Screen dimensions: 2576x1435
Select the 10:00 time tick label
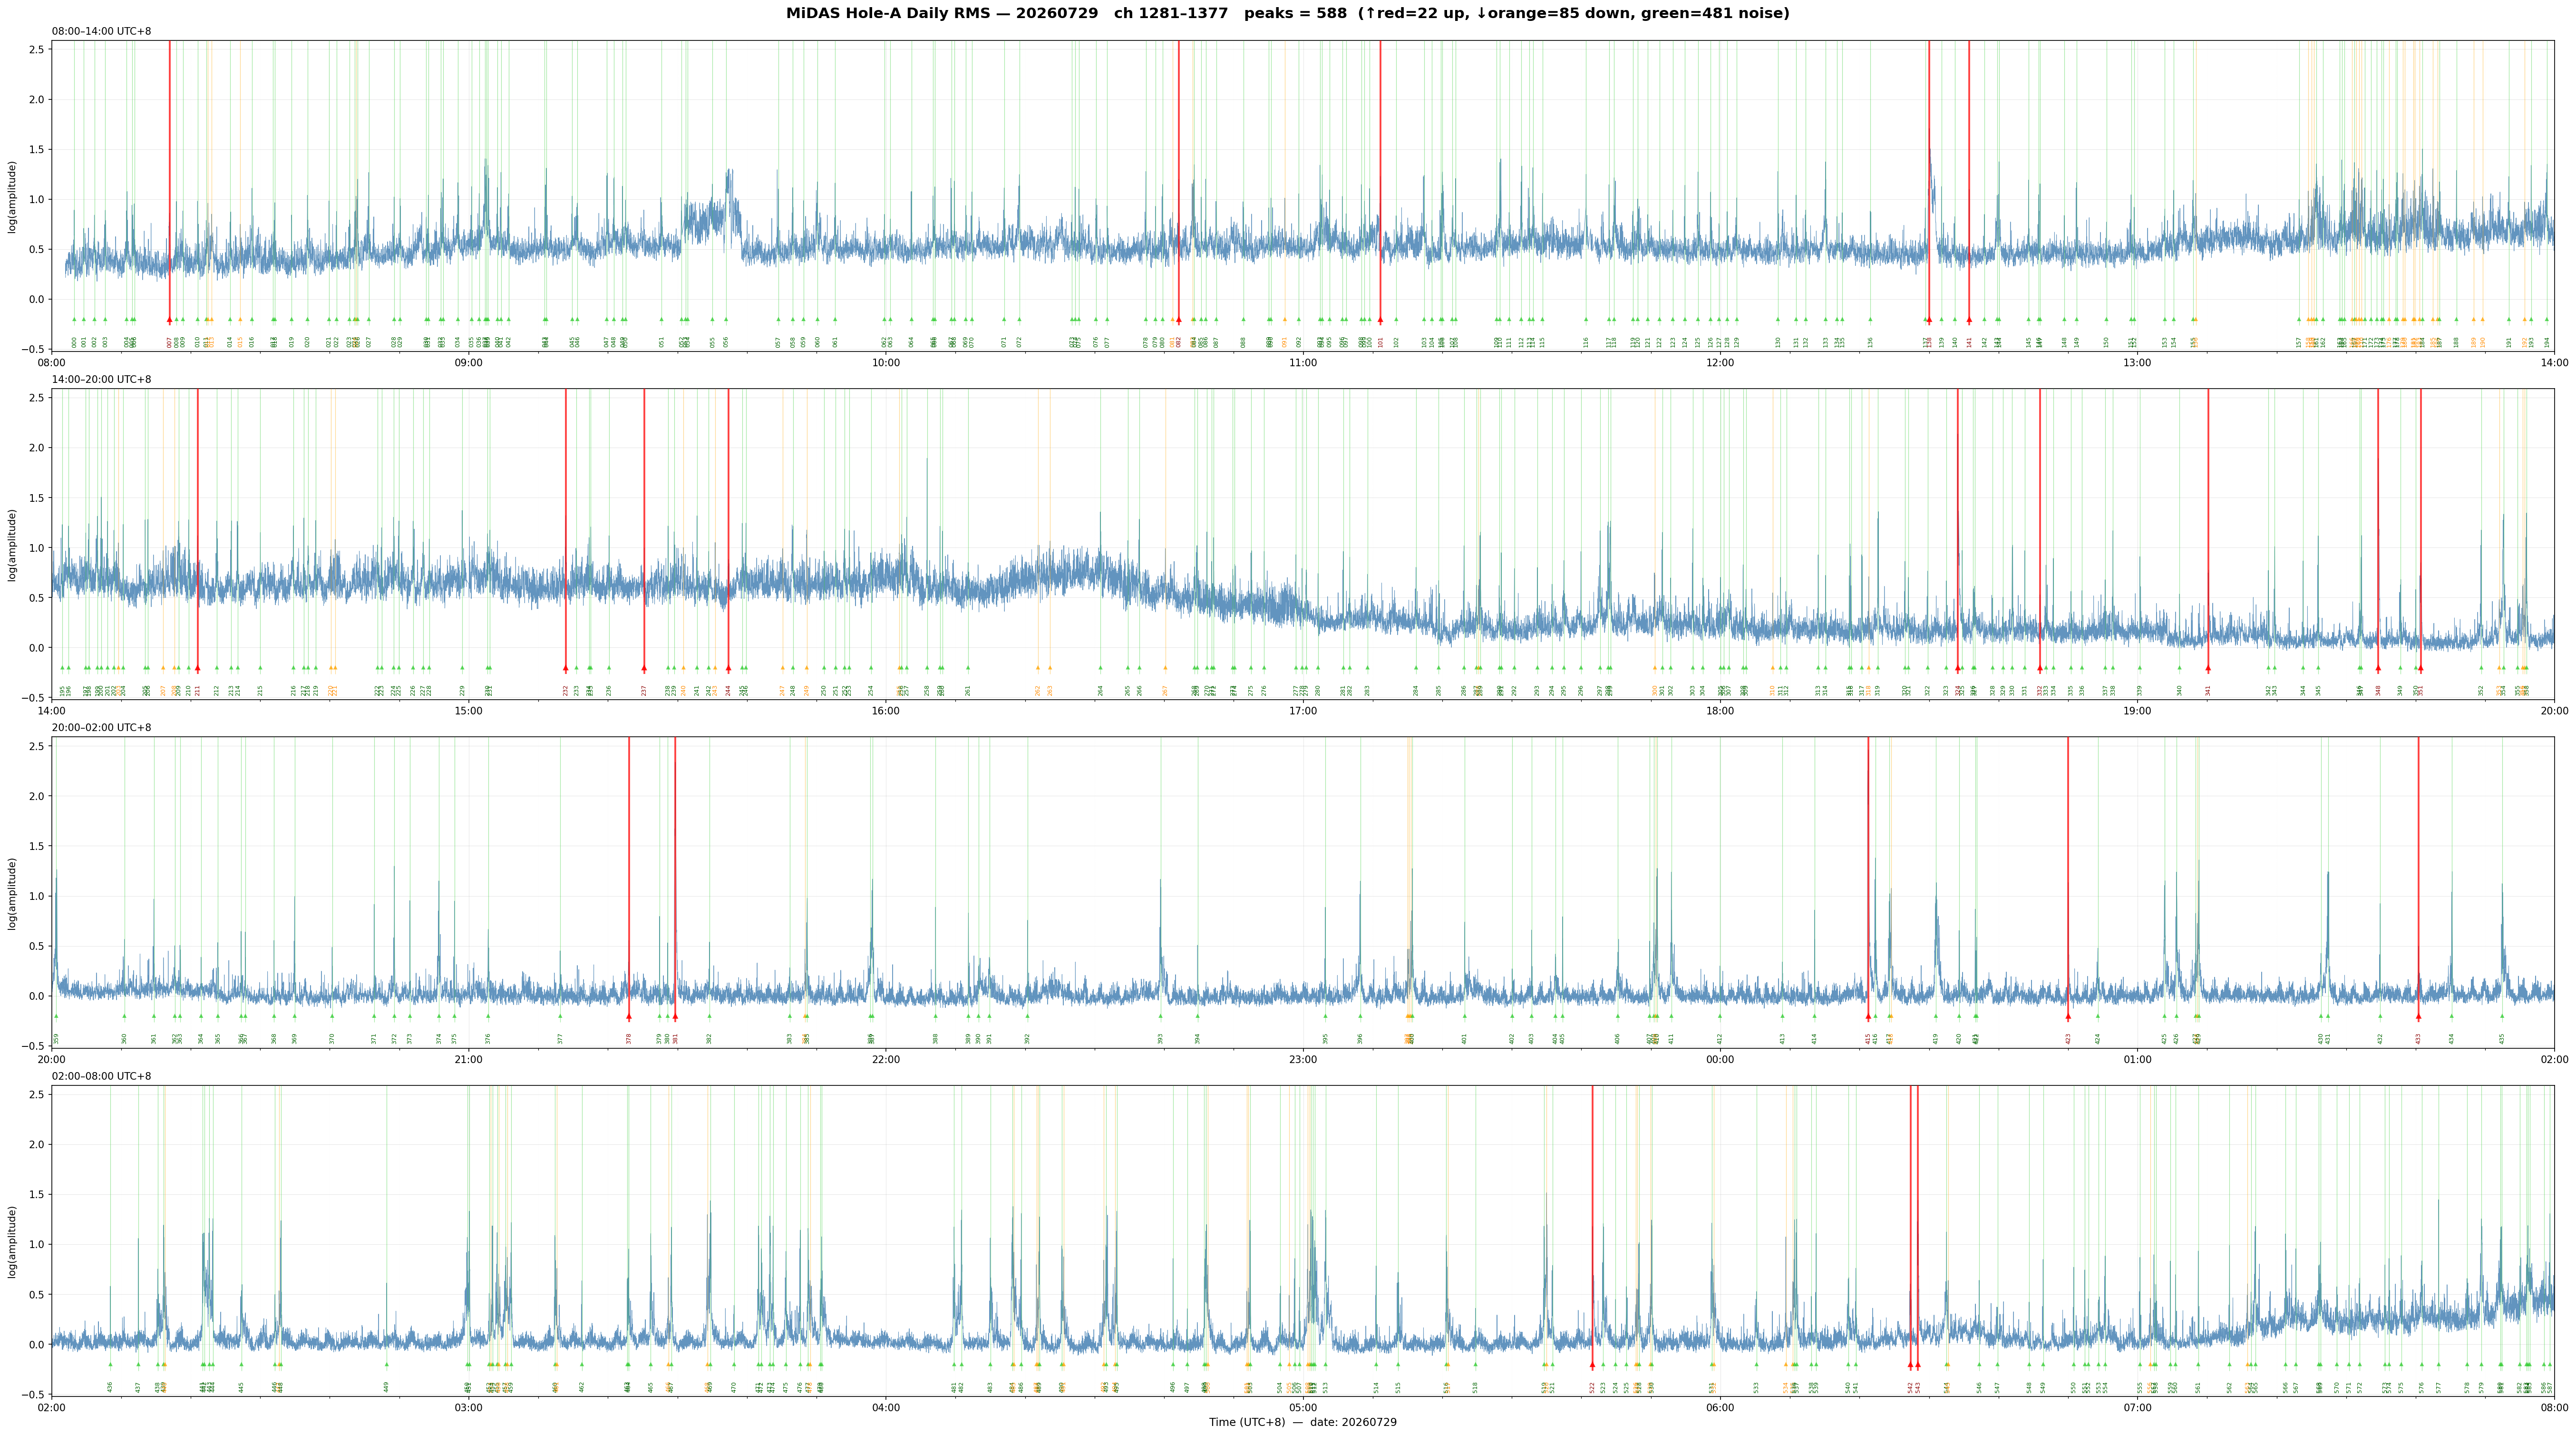point(886,362)
